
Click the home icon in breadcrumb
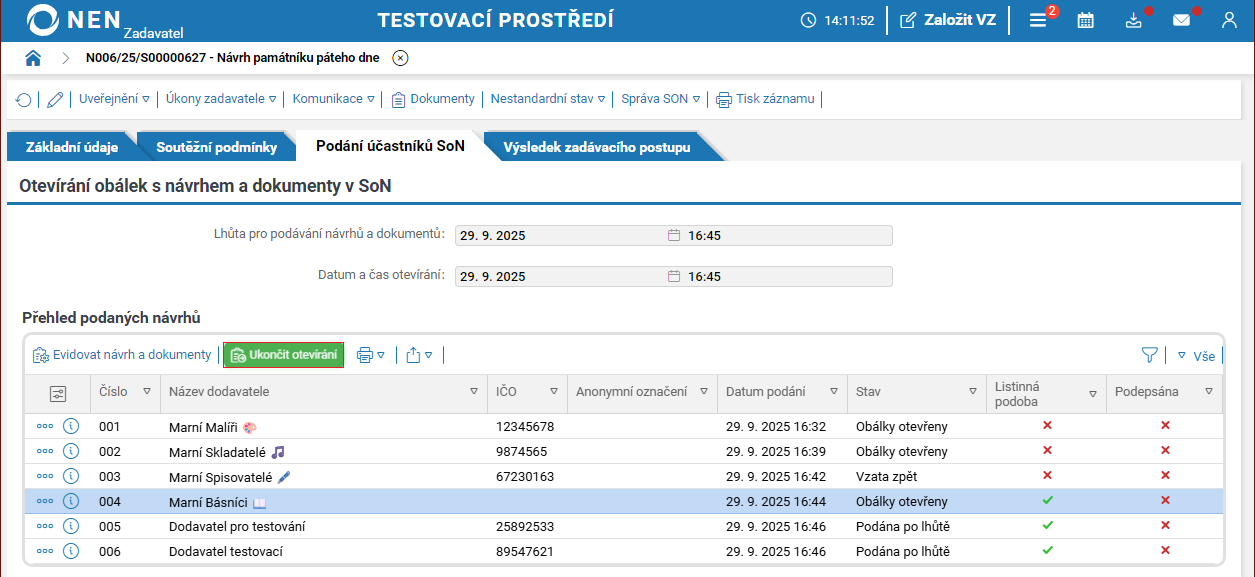(33, 58)
